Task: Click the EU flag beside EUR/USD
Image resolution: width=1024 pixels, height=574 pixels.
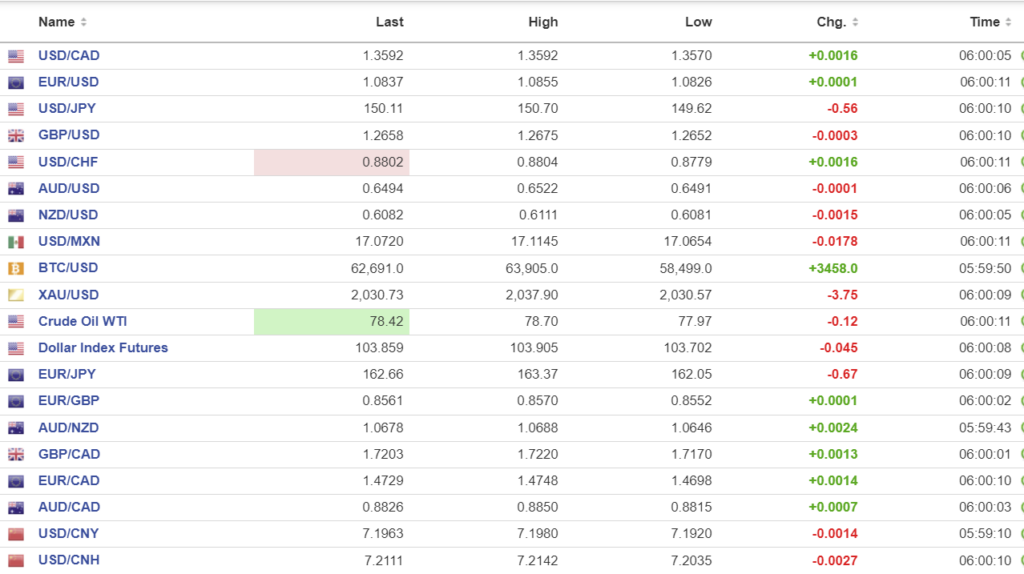Action: pyautogui.click(x=16, y=83)
